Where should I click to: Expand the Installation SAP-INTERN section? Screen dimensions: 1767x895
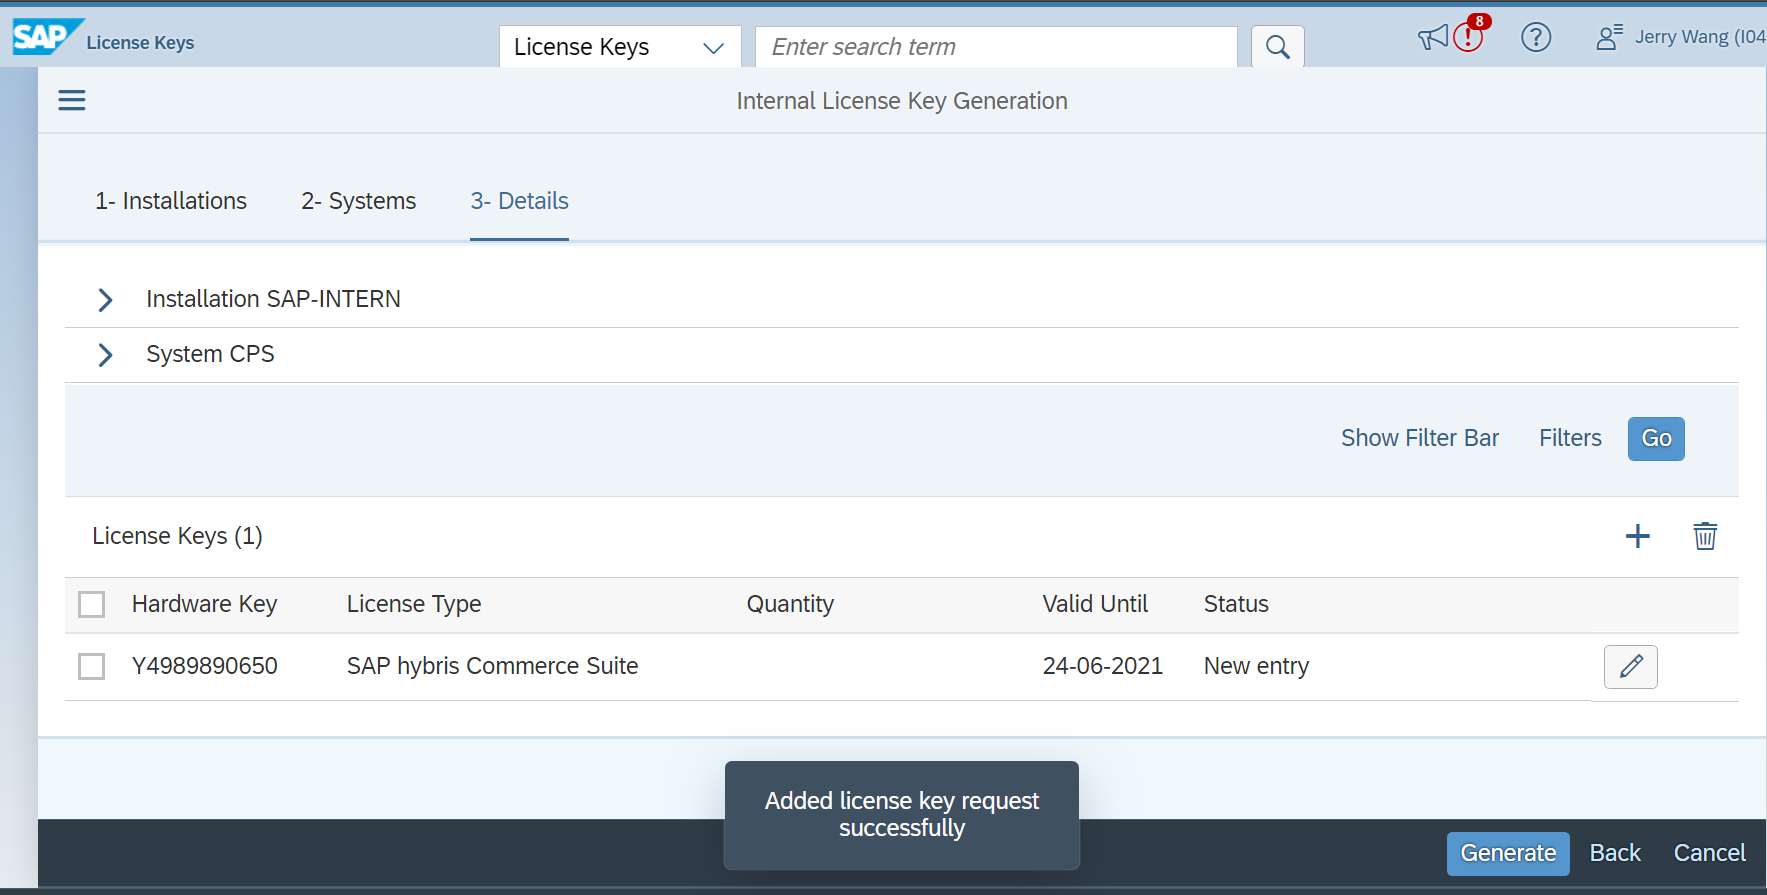pos(105,299)
